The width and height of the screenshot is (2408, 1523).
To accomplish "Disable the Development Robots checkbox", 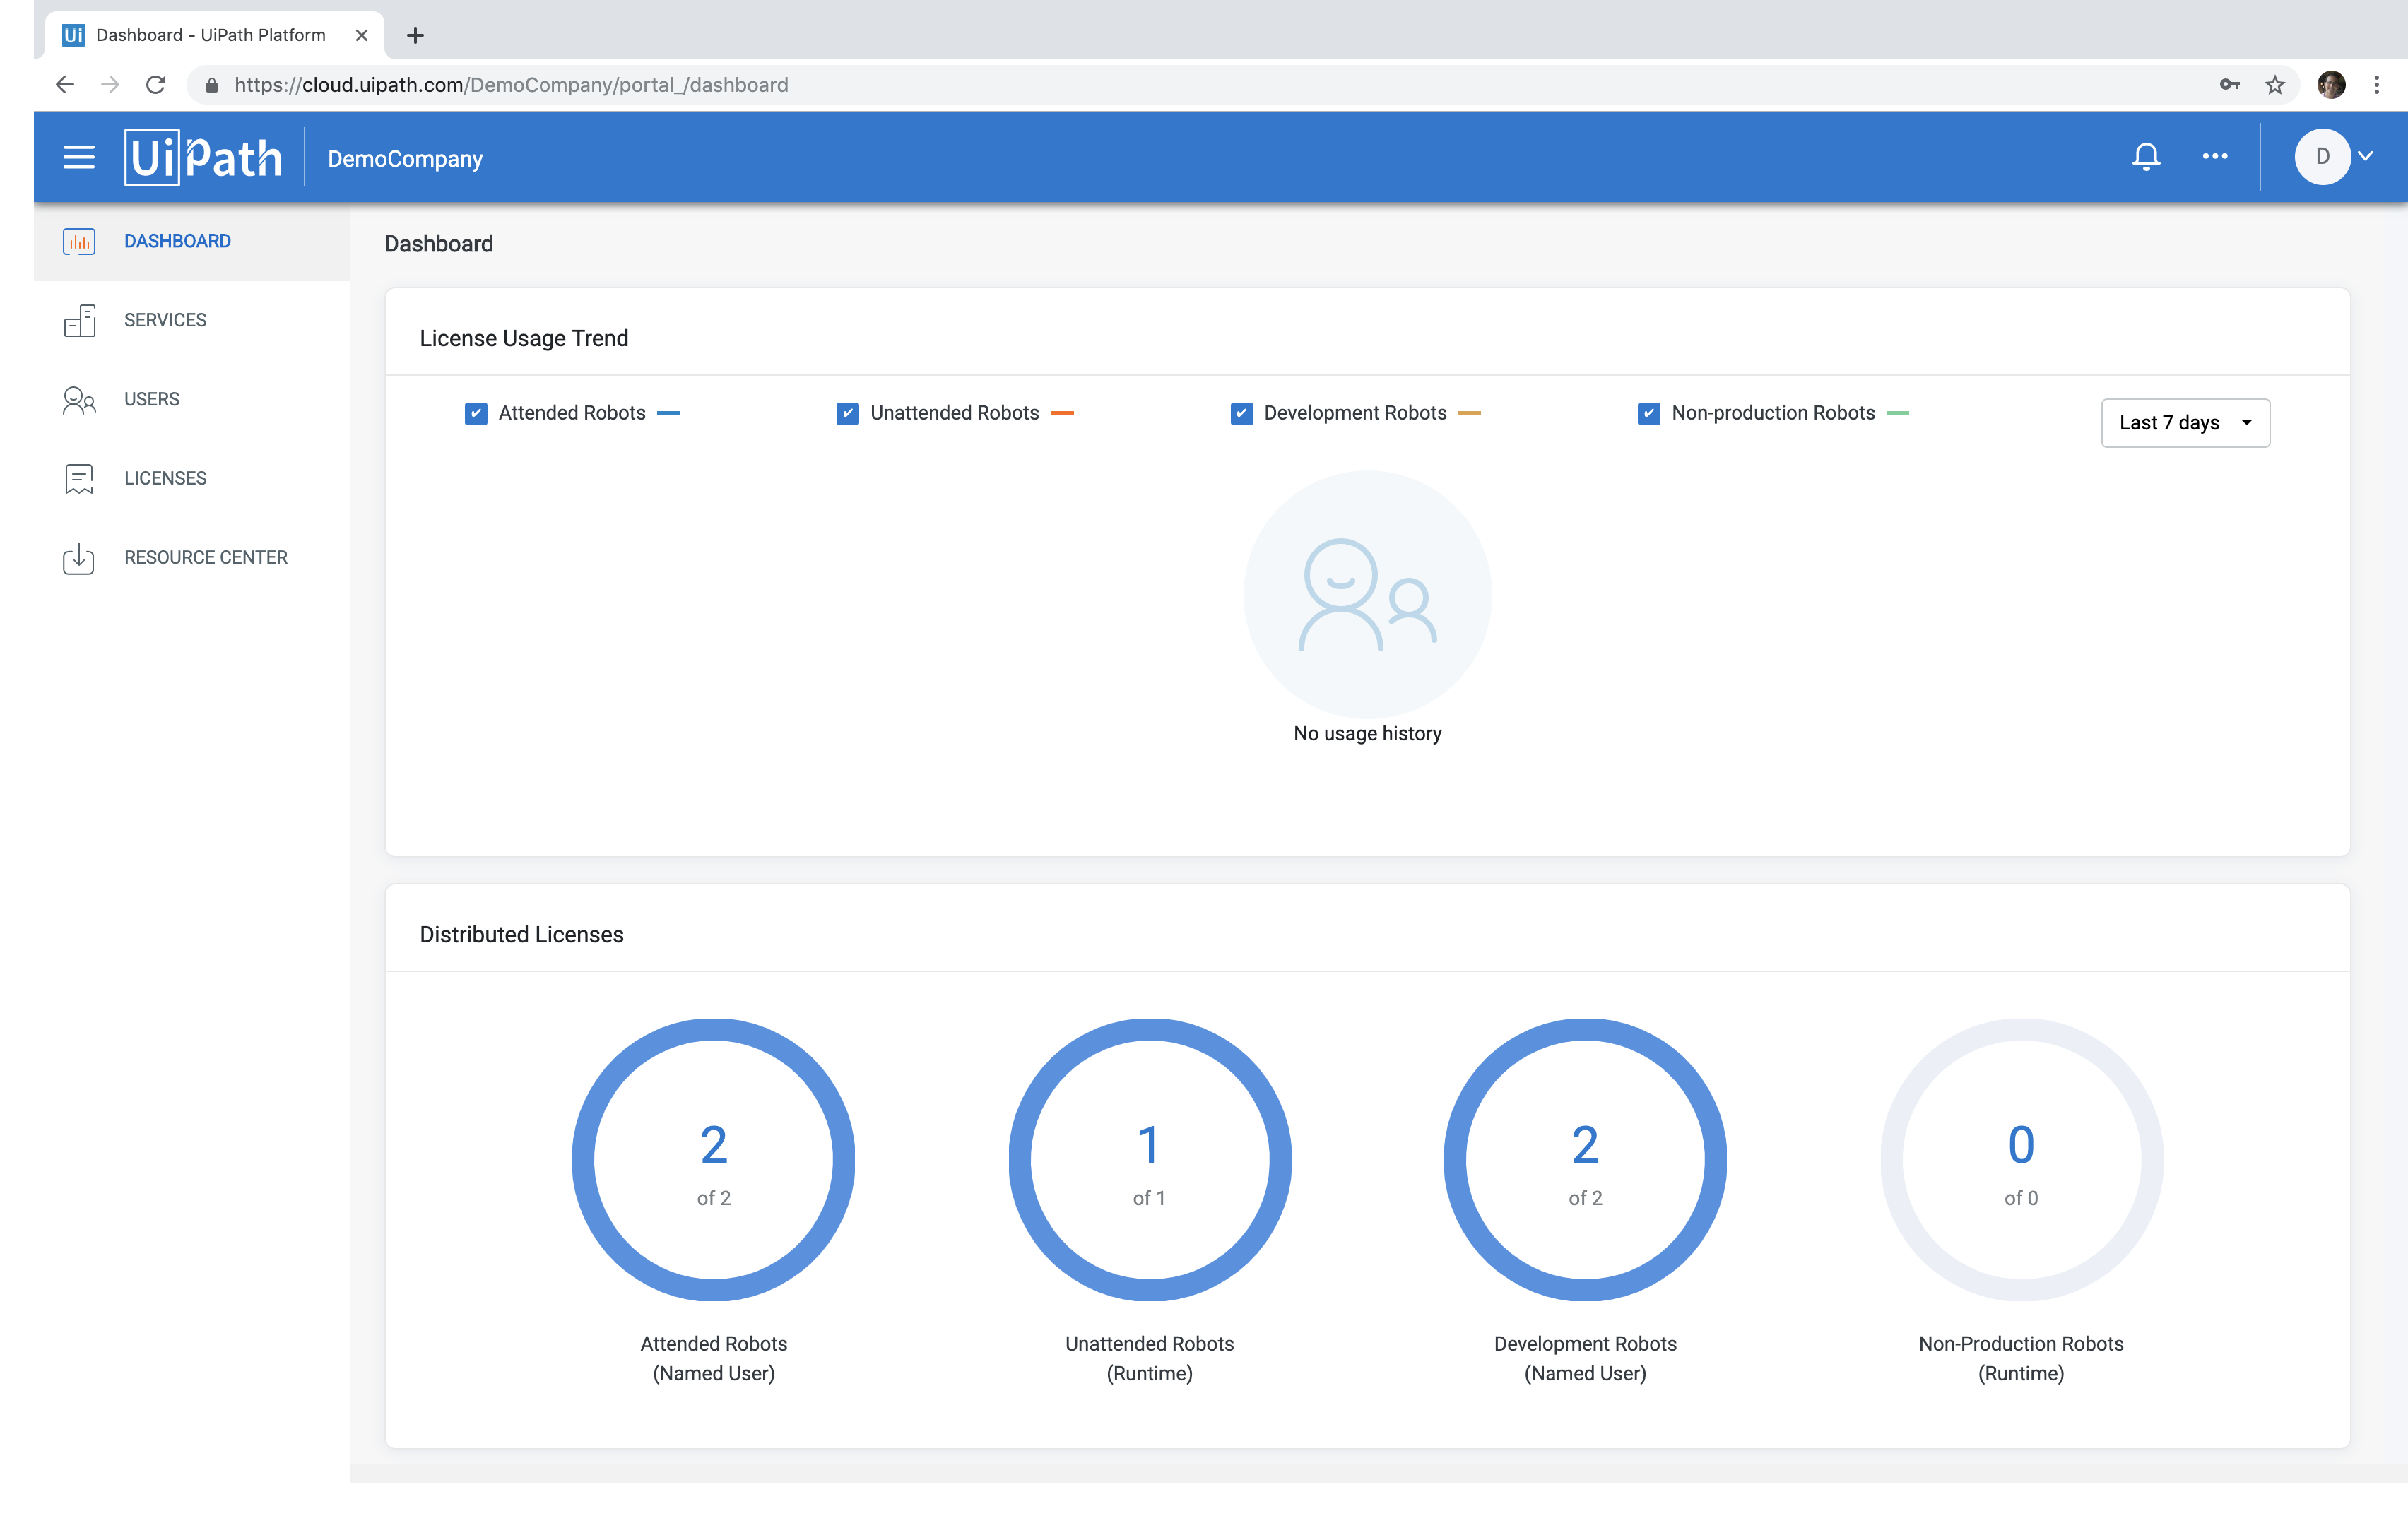I will [1241, 413].
